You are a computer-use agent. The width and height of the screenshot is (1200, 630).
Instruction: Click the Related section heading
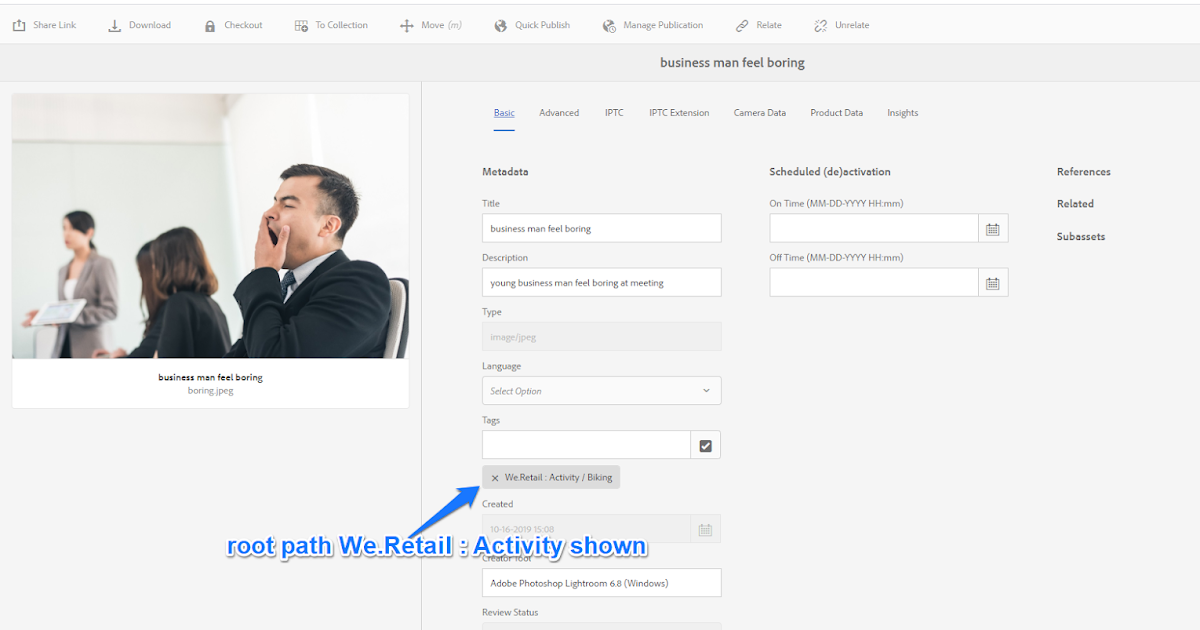1075,203
